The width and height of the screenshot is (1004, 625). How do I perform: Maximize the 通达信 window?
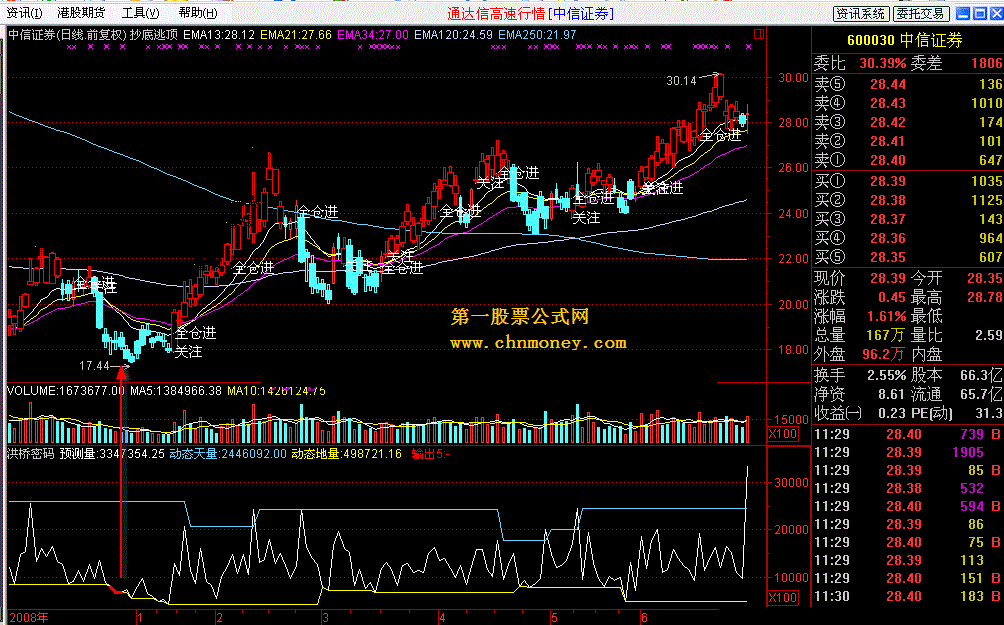point(979,13)
